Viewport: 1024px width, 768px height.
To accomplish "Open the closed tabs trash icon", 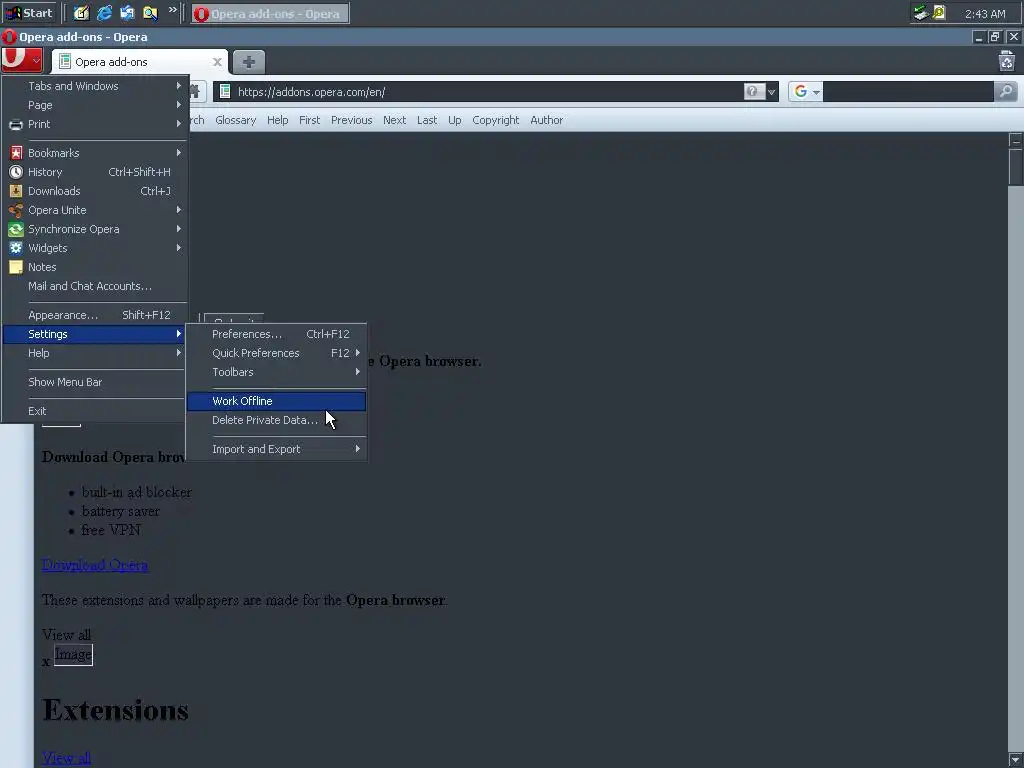I will point(1006,61).
